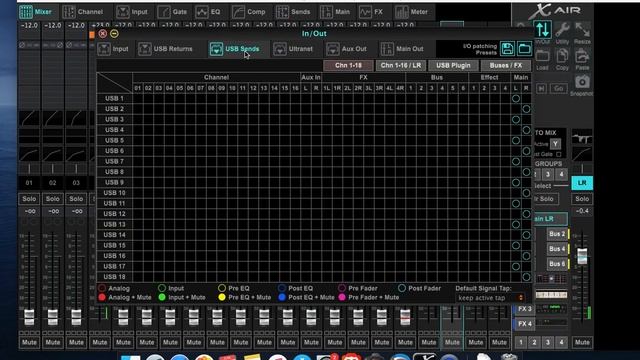Apply Buses / FX routing preset
Viewport: 640px width, 360px height.
tap(506, 65)
